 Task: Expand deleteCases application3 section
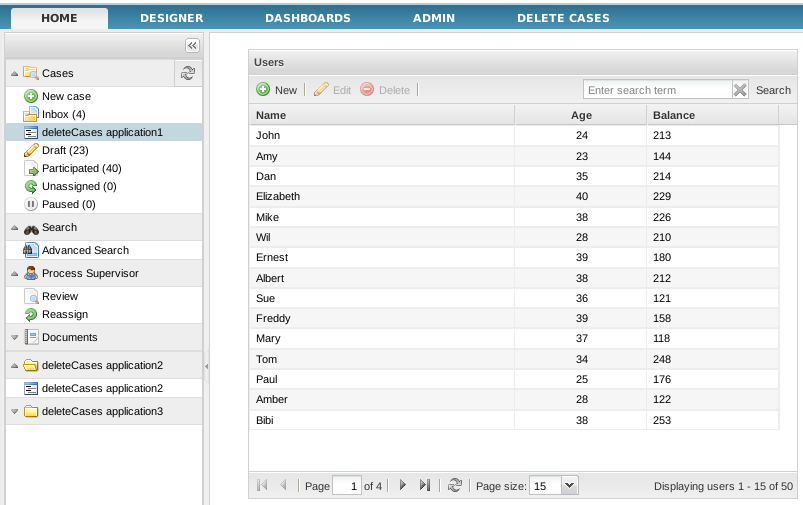click(14, 411)
